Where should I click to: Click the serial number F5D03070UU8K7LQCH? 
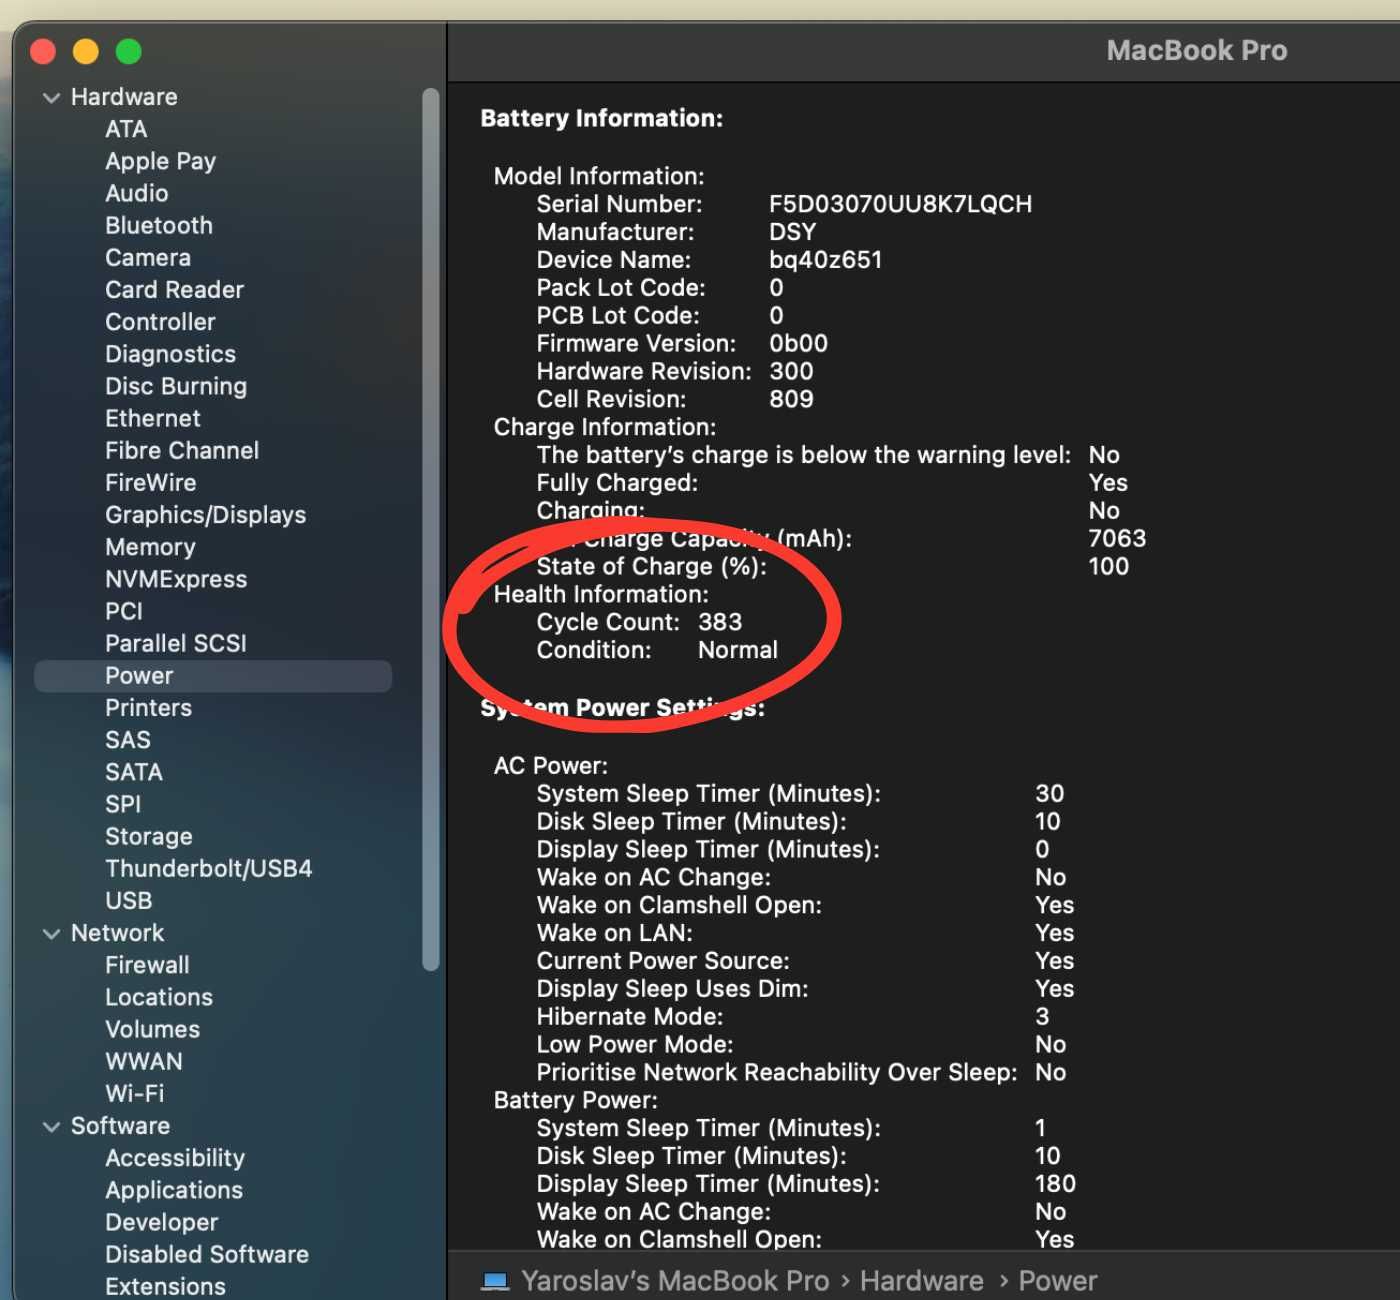click(x=900, y=204)
